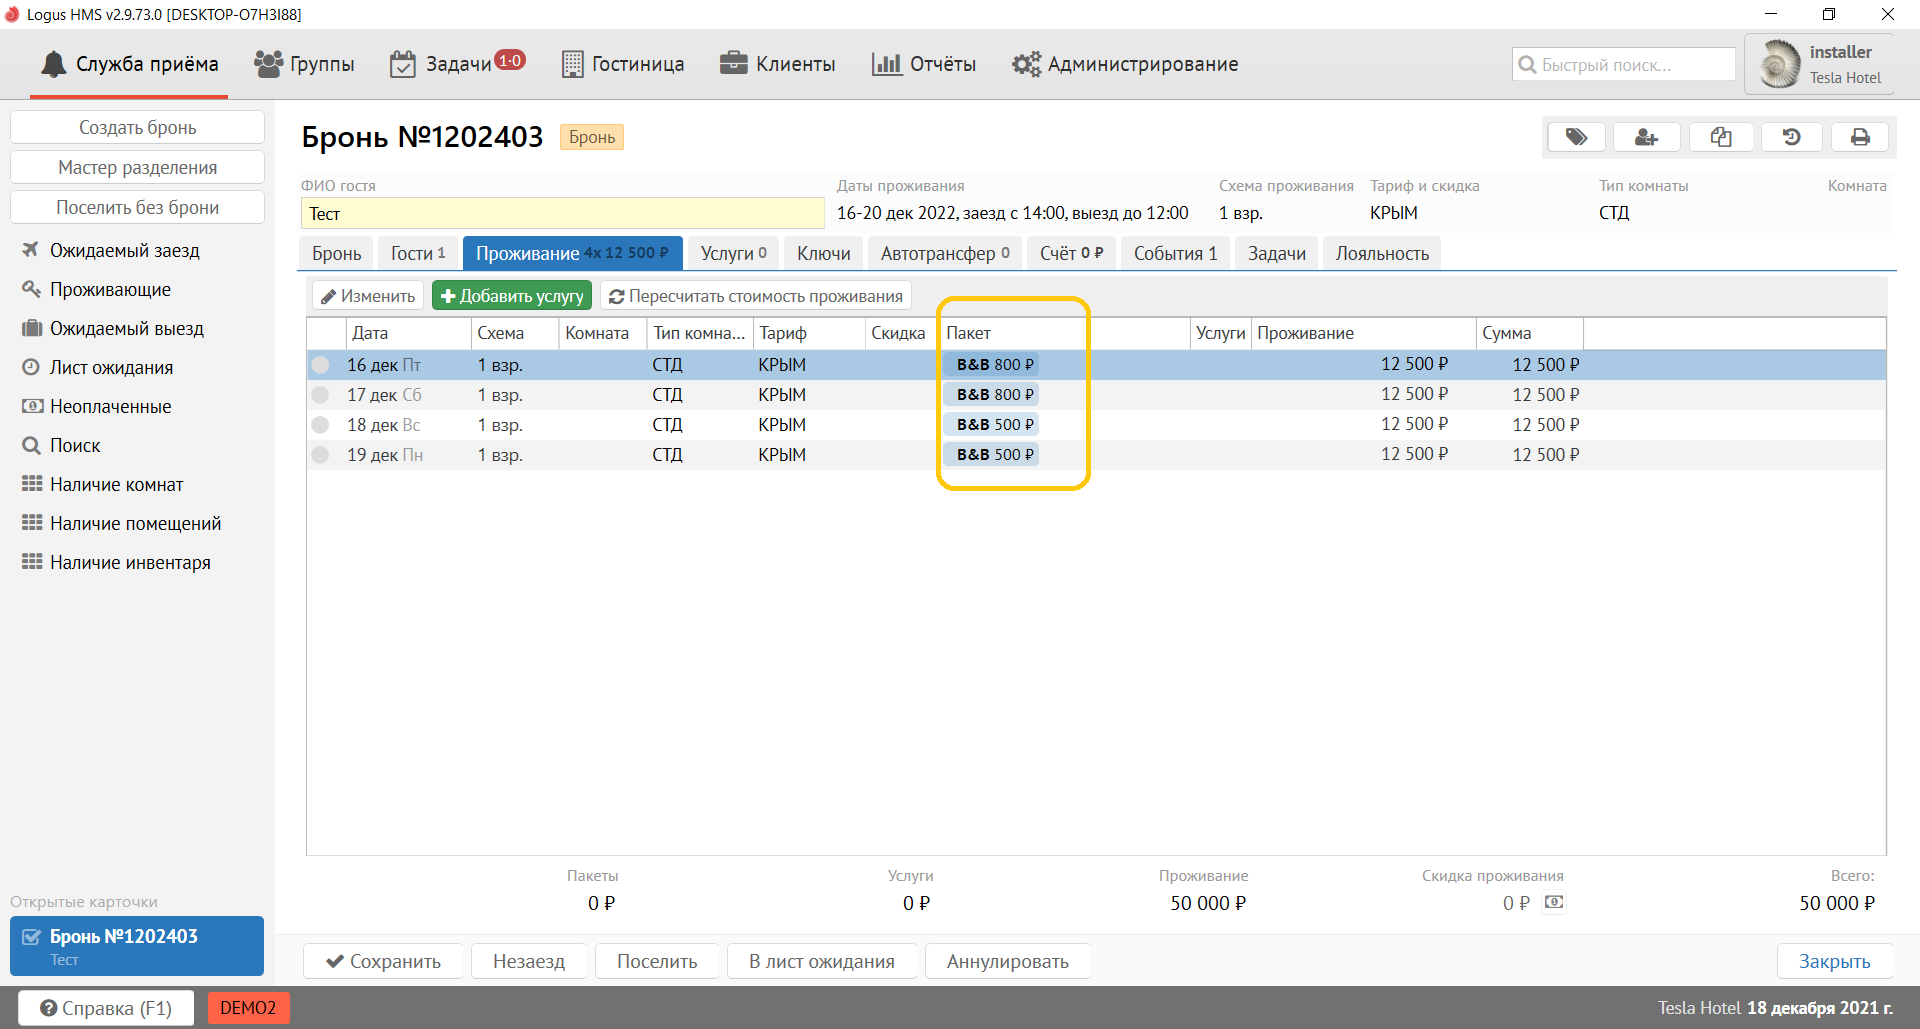Select the radio circle for 19 дек row
Screen dimensions: 1920x1029
pos(320,455)
